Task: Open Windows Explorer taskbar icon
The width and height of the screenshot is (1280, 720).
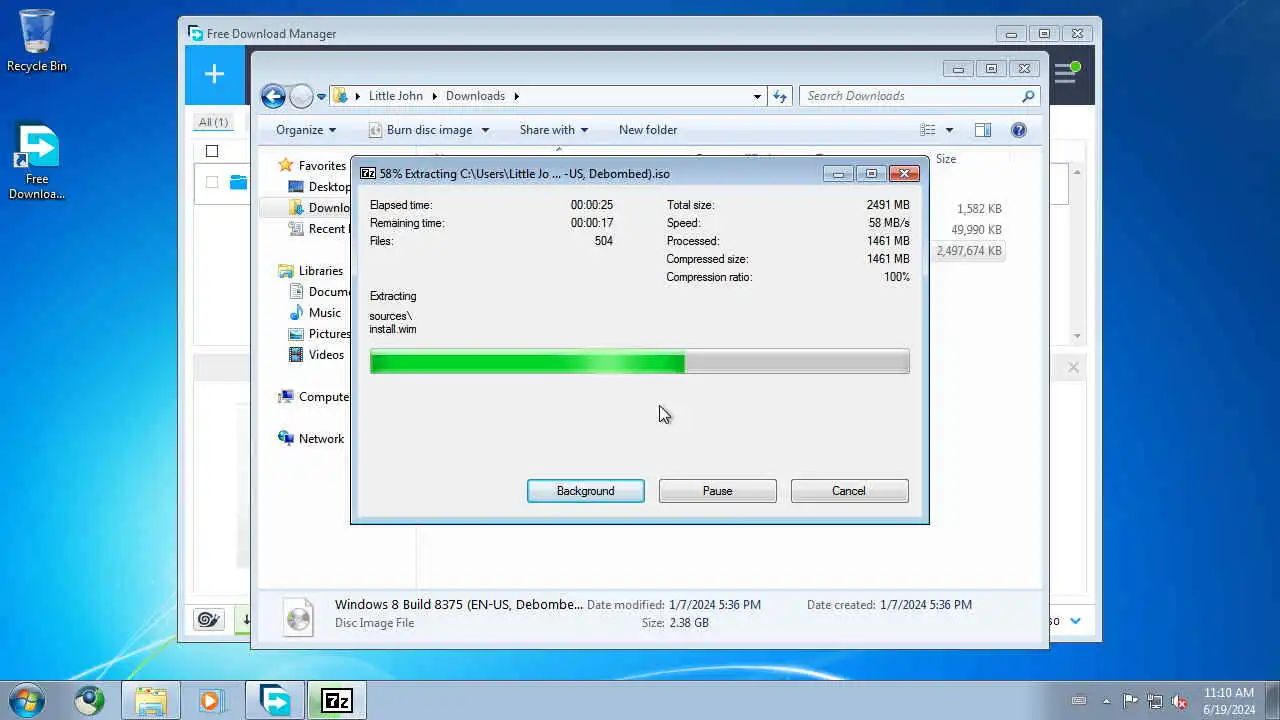Action: 150,701
